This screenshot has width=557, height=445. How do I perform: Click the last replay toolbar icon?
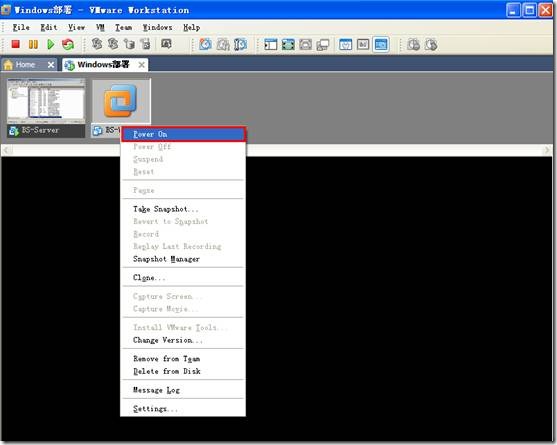tap(431, 44)
